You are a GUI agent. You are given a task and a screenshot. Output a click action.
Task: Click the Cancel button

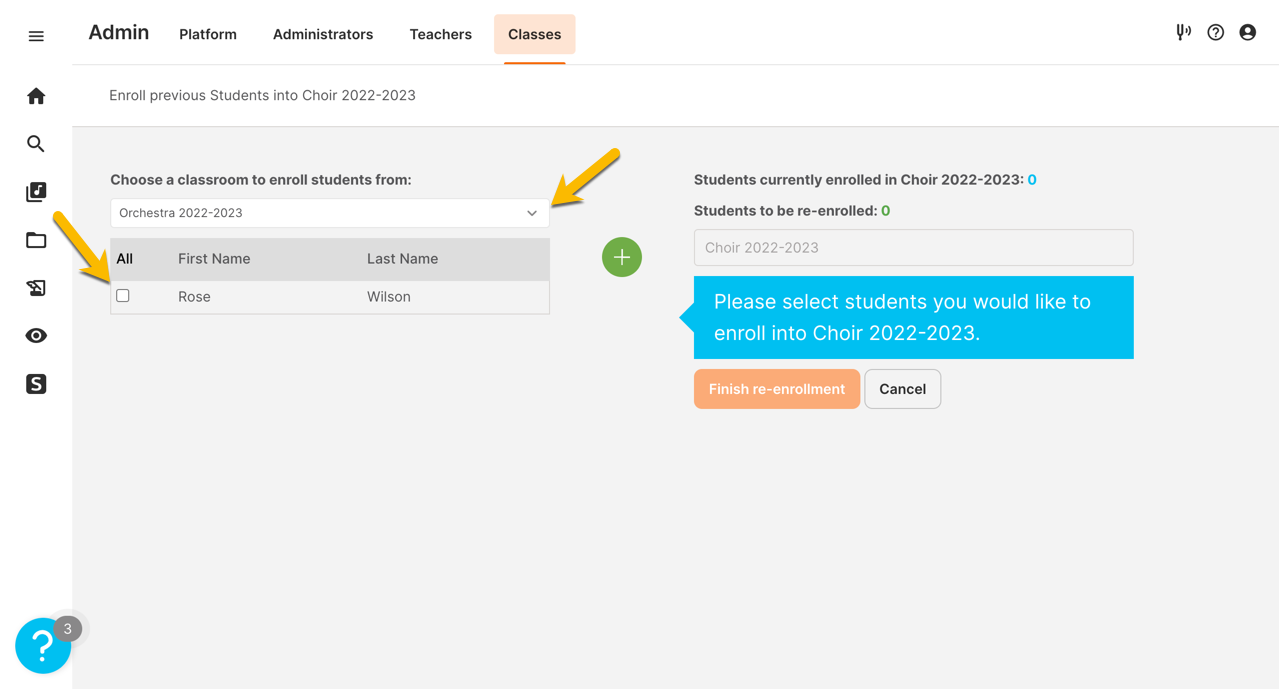point(902,389)
